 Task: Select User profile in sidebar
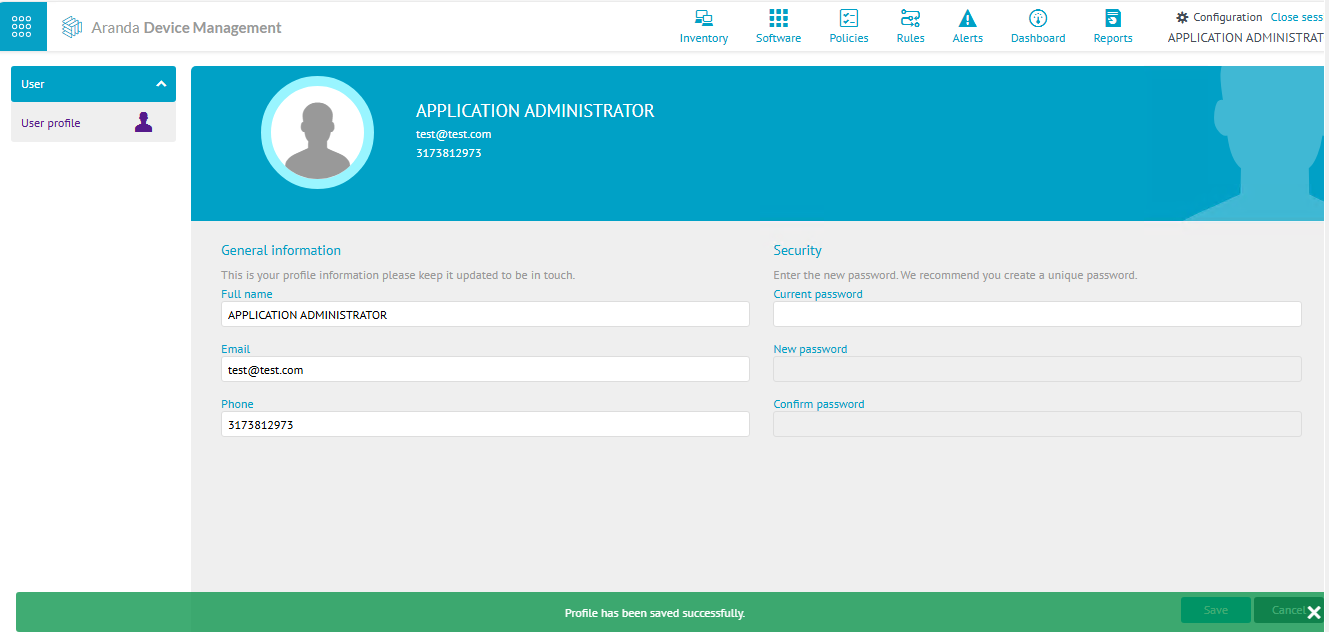point(93,123)
